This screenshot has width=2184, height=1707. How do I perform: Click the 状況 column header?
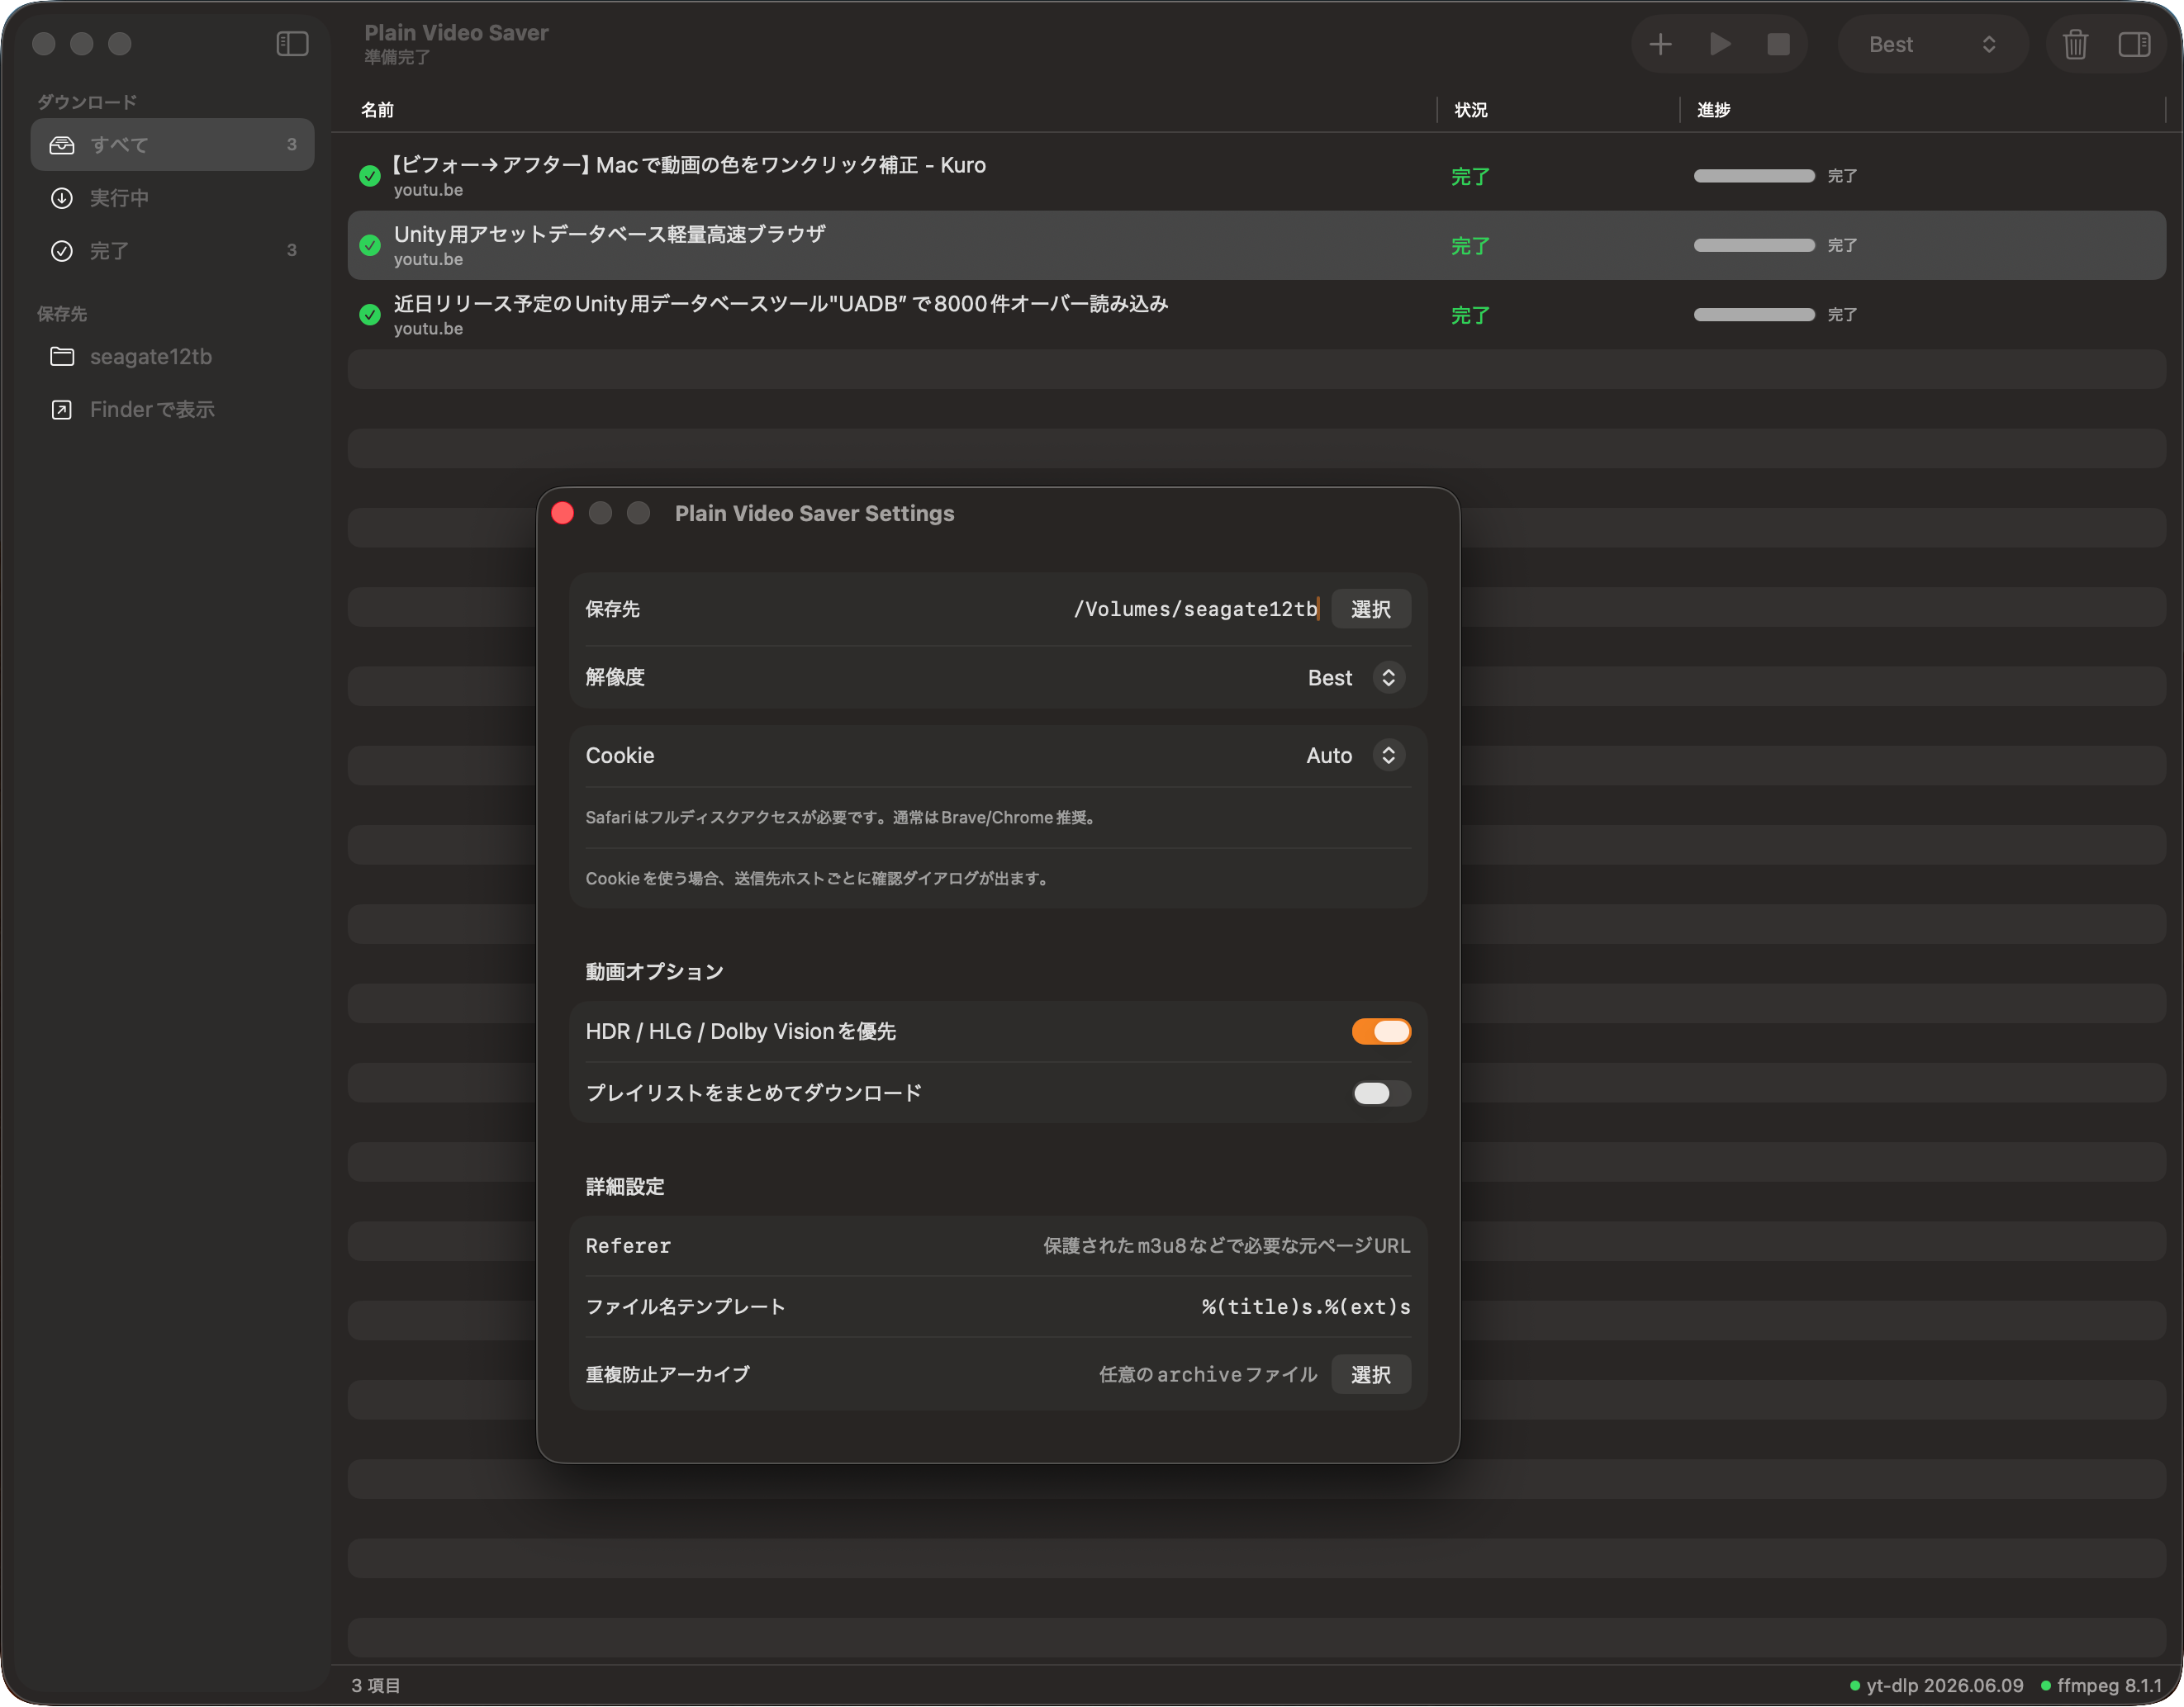[1470, 110]
